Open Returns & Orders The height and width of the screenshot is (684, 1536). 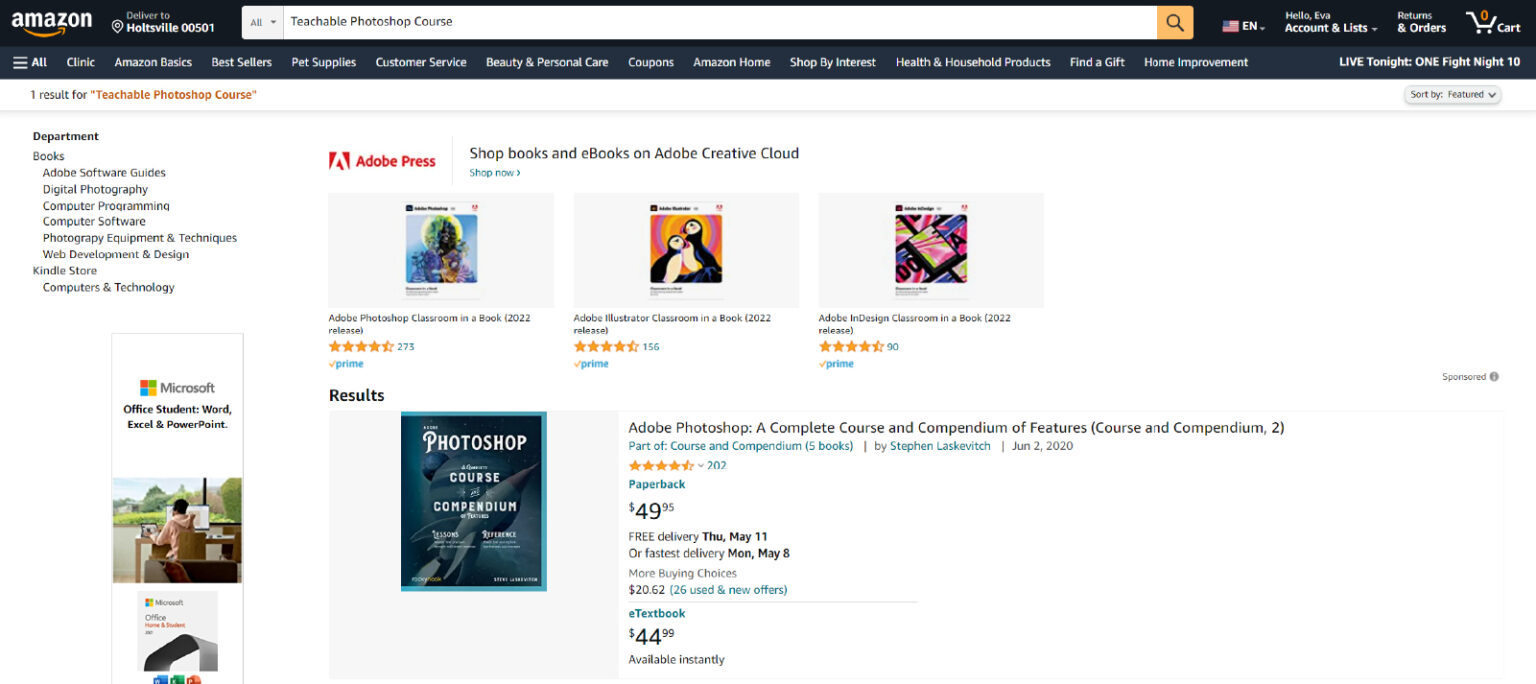(x=1420, y=22)
